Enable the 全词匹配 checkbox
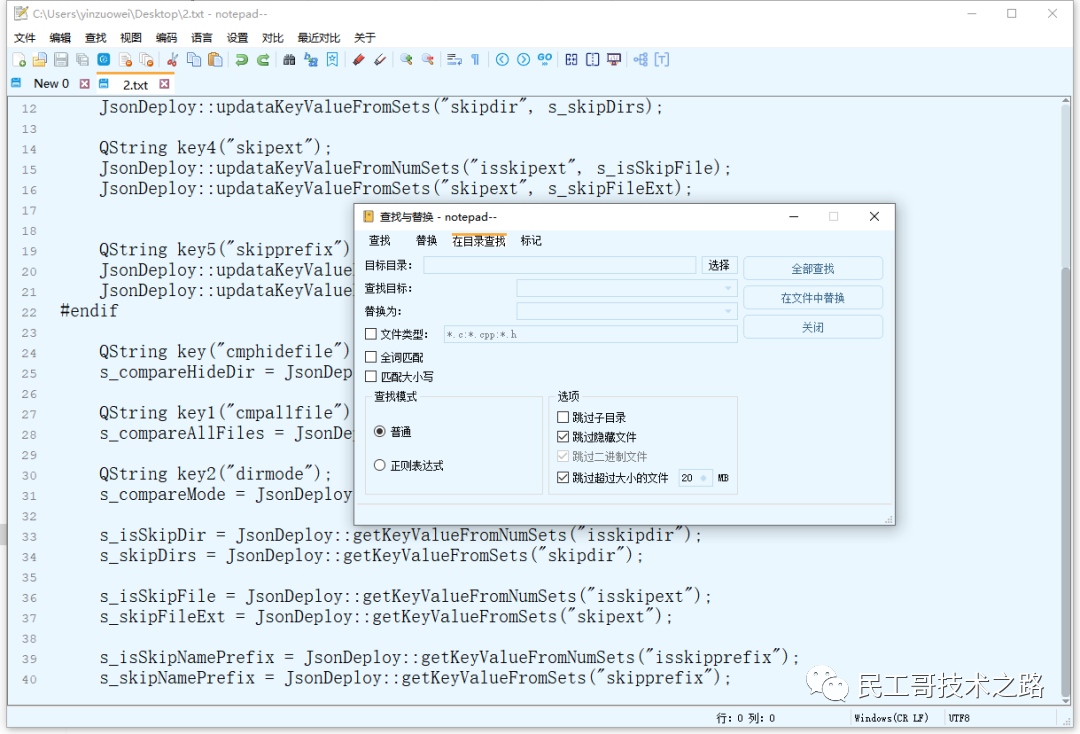Screen dimensions: 1080x734 pyautogui.click(x=371, y=357)
